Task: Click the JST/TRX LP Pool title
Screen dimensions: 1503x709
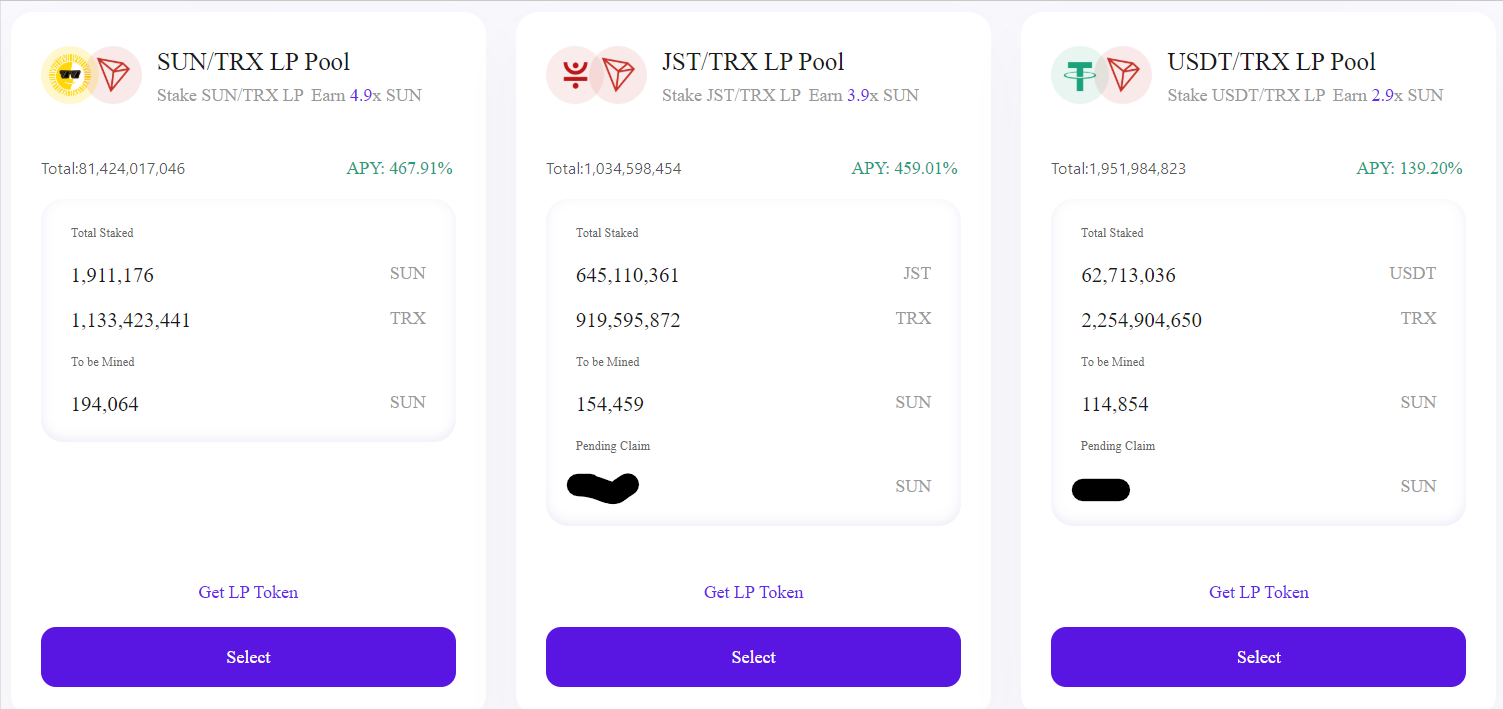Action: click(753, 62)
